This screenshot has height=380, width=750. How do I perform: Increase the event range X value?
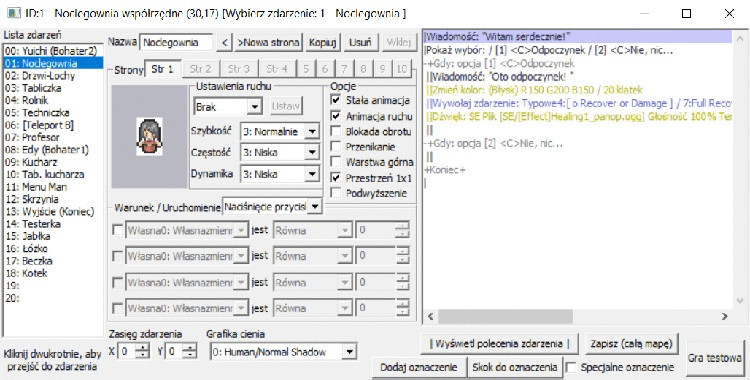(142, 347)
